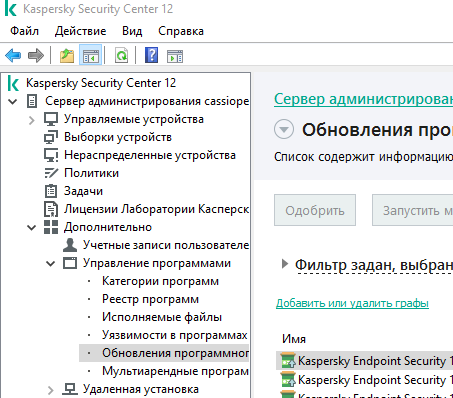This screenshot has width=453, height=398.
Task: Select Нераспределенные устройства in tree
Action: (x=150, y=155)
